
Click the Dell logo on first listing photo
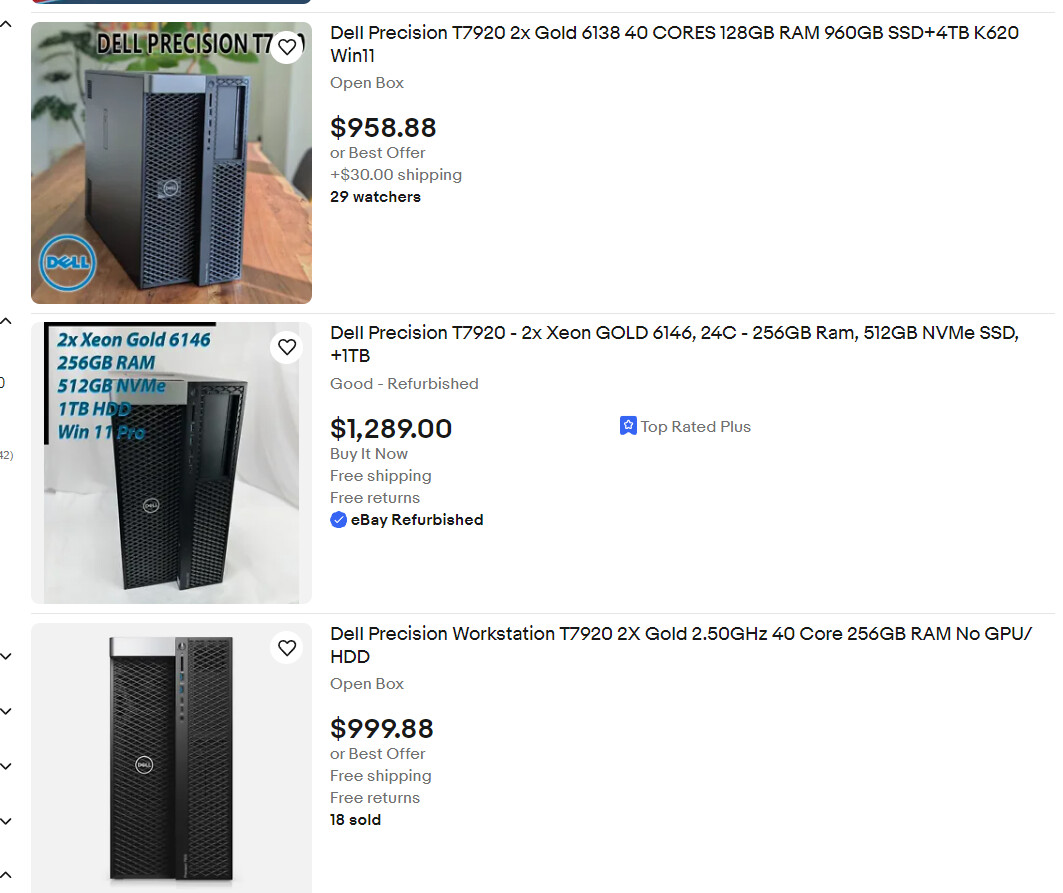(67, 265)
